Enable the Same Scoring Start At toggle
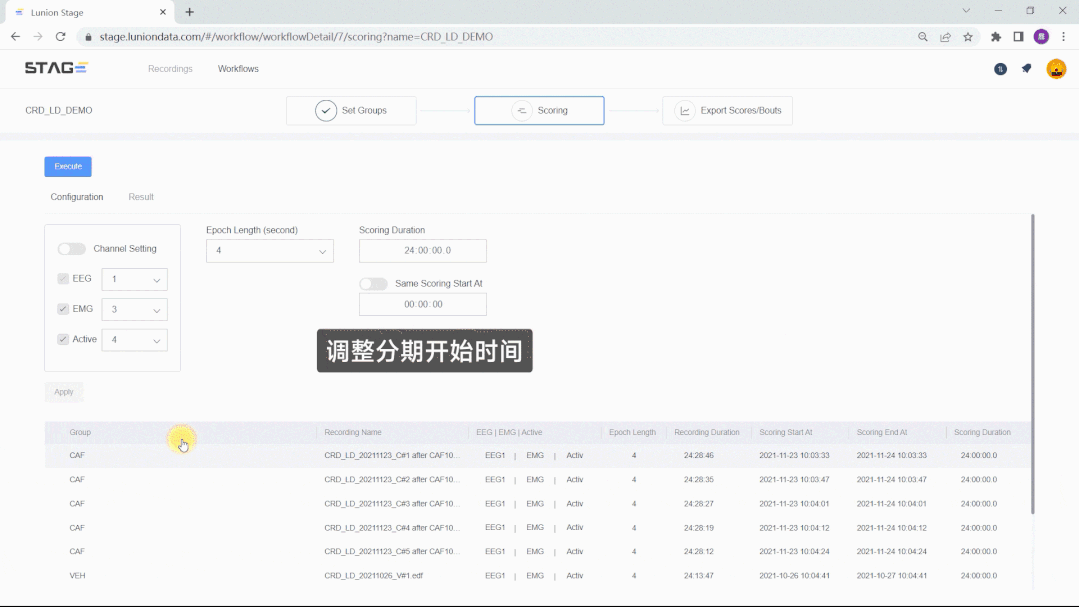 pyautogui.click(x=373, y=283)
